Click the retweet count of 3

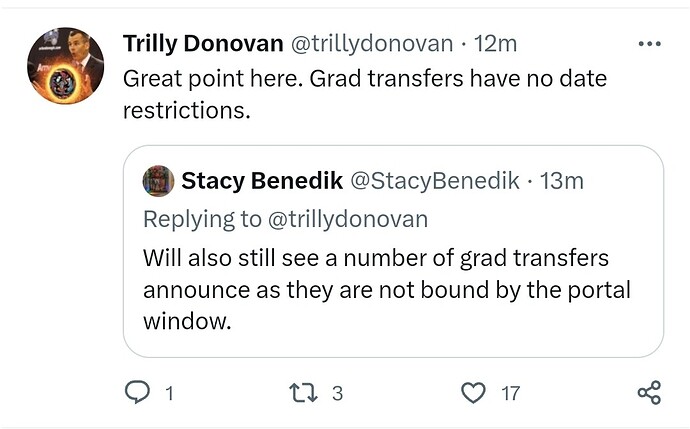pyautogui.click(x=337, y=393)
